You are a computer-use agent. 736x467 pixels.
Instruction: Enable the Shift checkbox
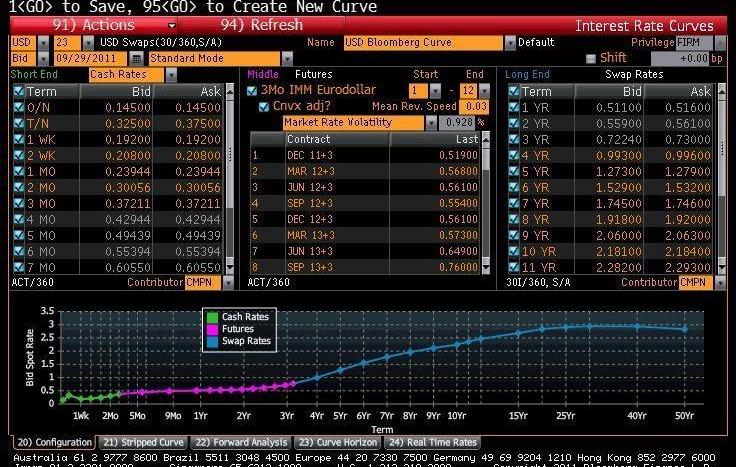click(x=590, y=59)
